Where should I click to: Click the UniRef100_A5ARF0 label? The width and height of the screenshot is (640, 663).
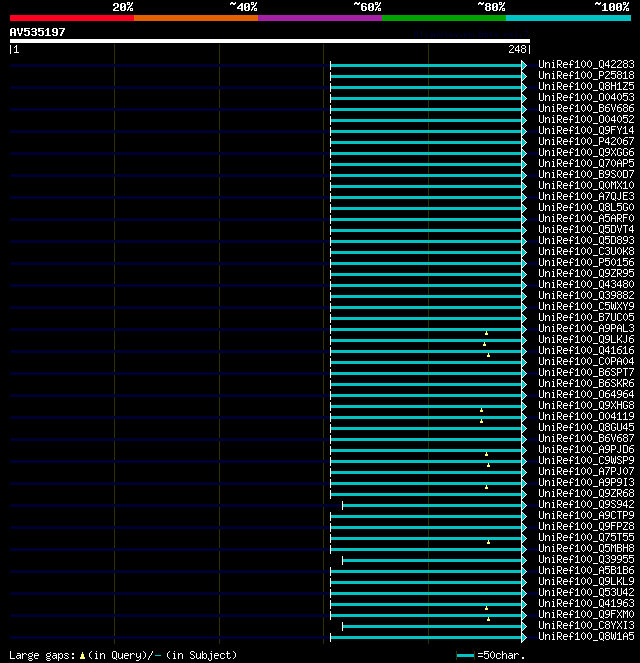[586, 218]
